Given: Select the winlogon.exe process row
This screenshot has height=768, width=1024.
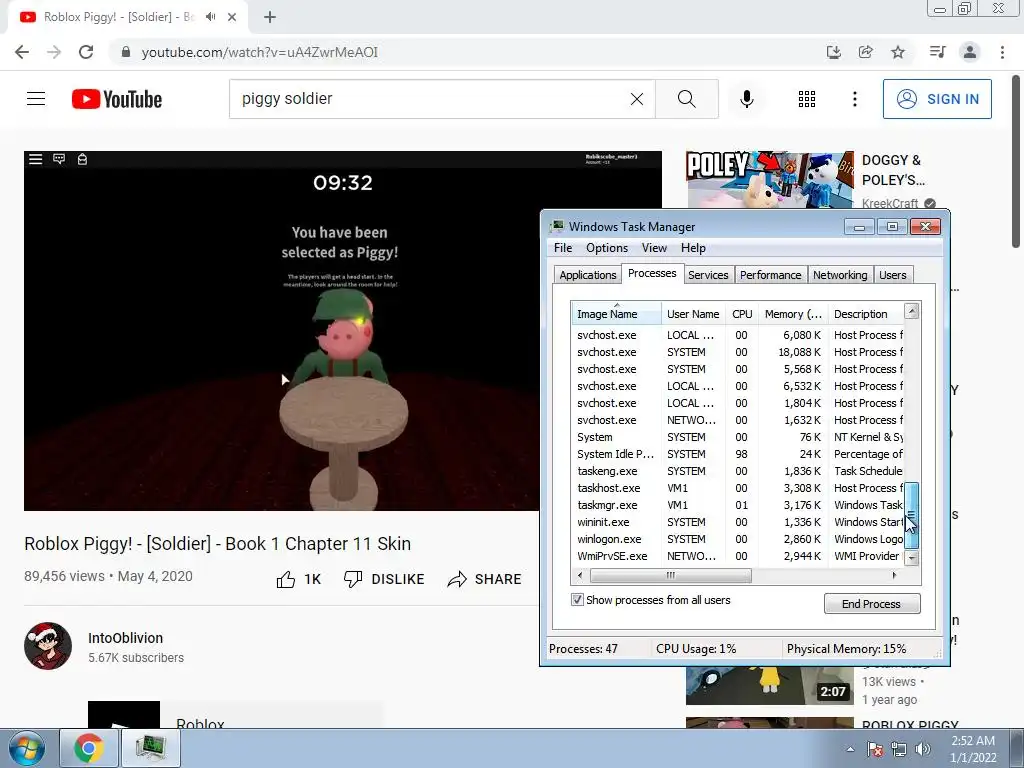Looking at the screenshot, I should click(738, 539).
